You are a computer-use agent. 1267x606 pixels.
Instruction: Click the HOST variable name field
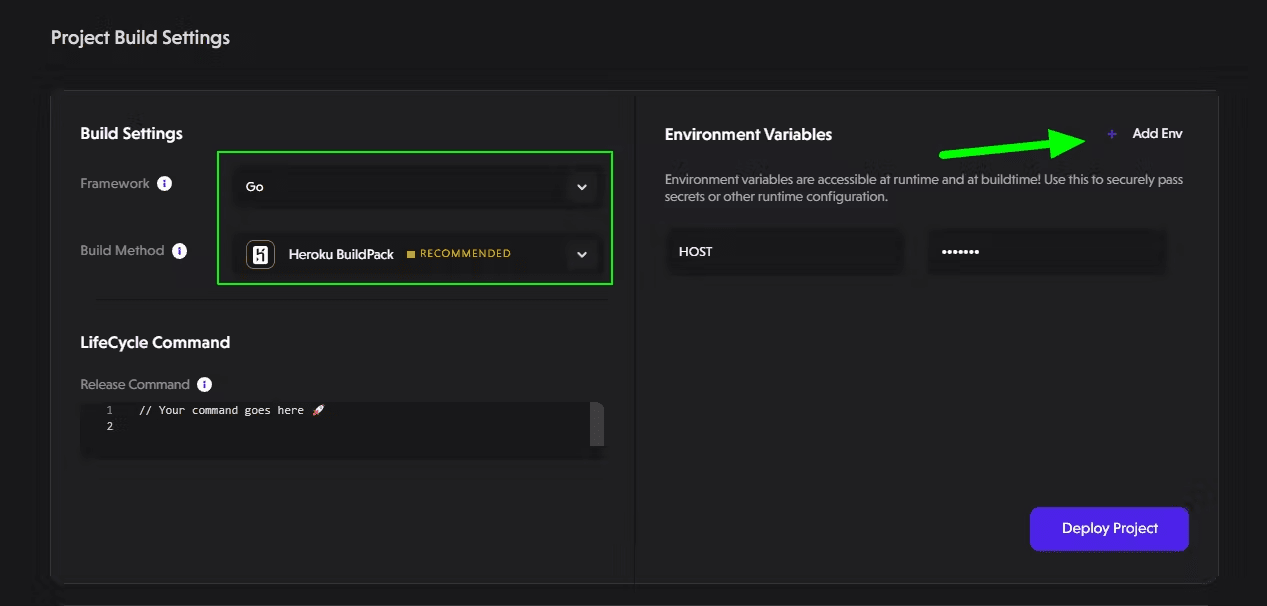coord(784,252)
